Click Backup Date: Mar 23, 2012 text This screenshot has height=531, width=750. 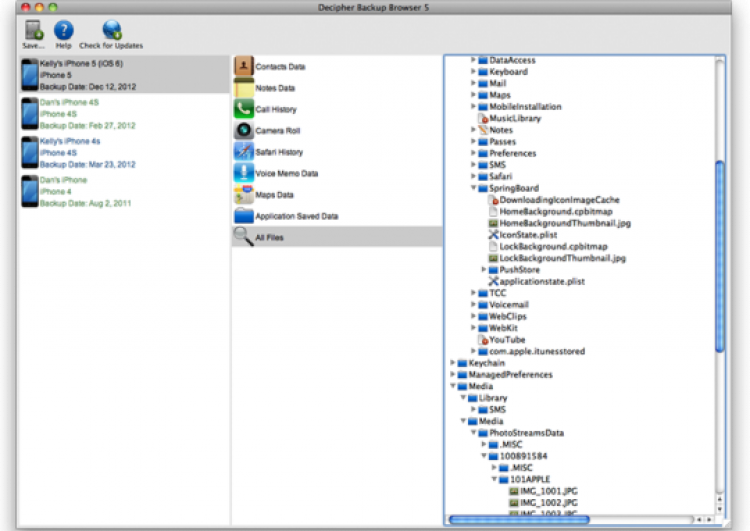(x=88, y=165)
